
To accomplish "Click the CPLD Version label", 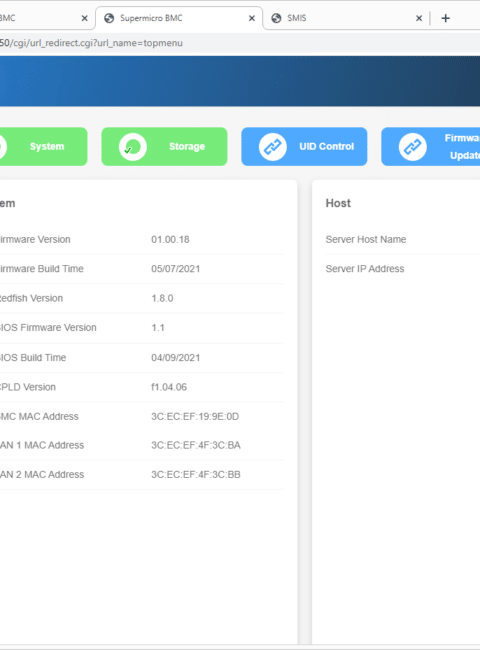I will (x=28, y=387).
